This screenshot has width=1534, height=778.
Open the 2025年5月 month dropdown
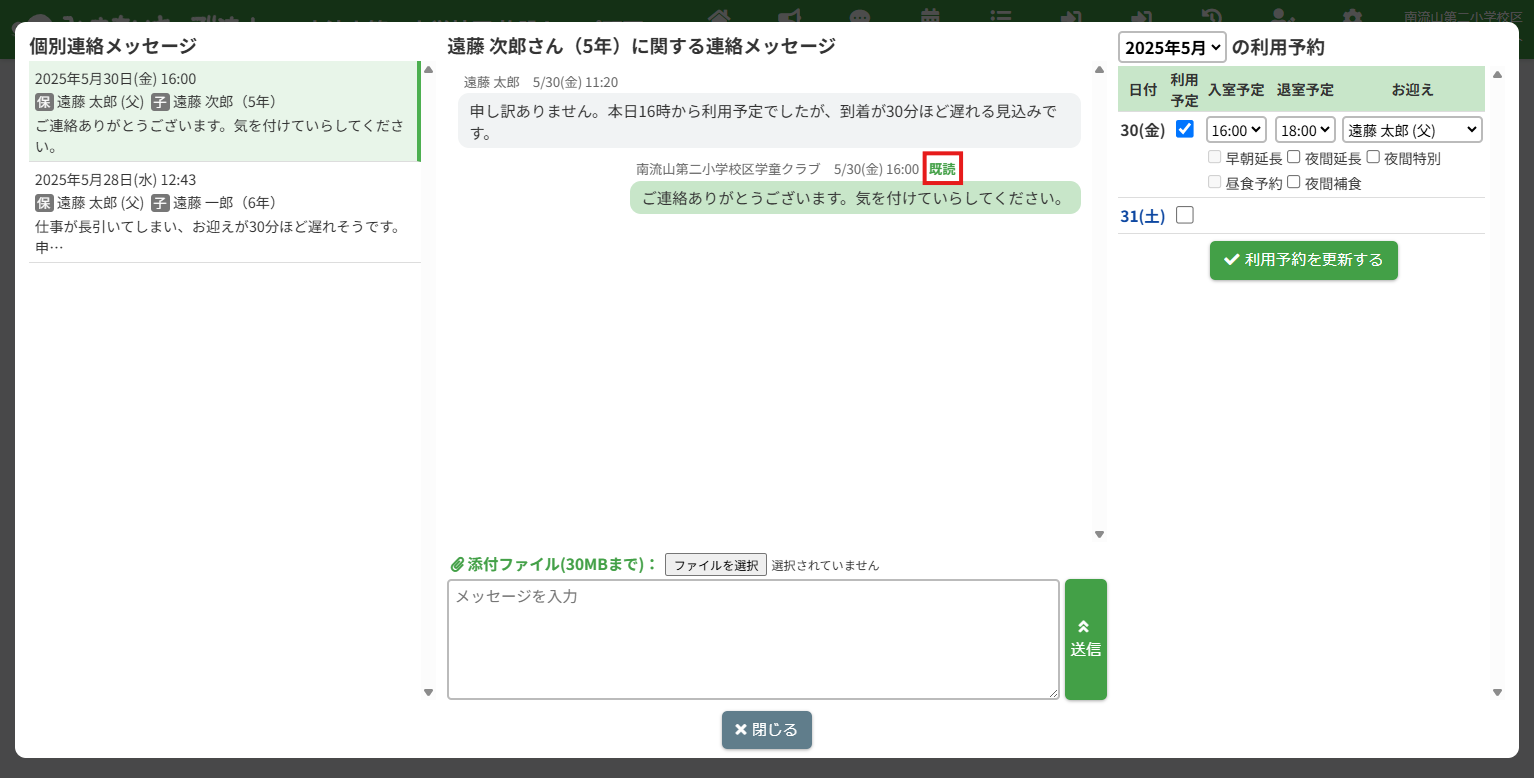(x=1171, y=47)
